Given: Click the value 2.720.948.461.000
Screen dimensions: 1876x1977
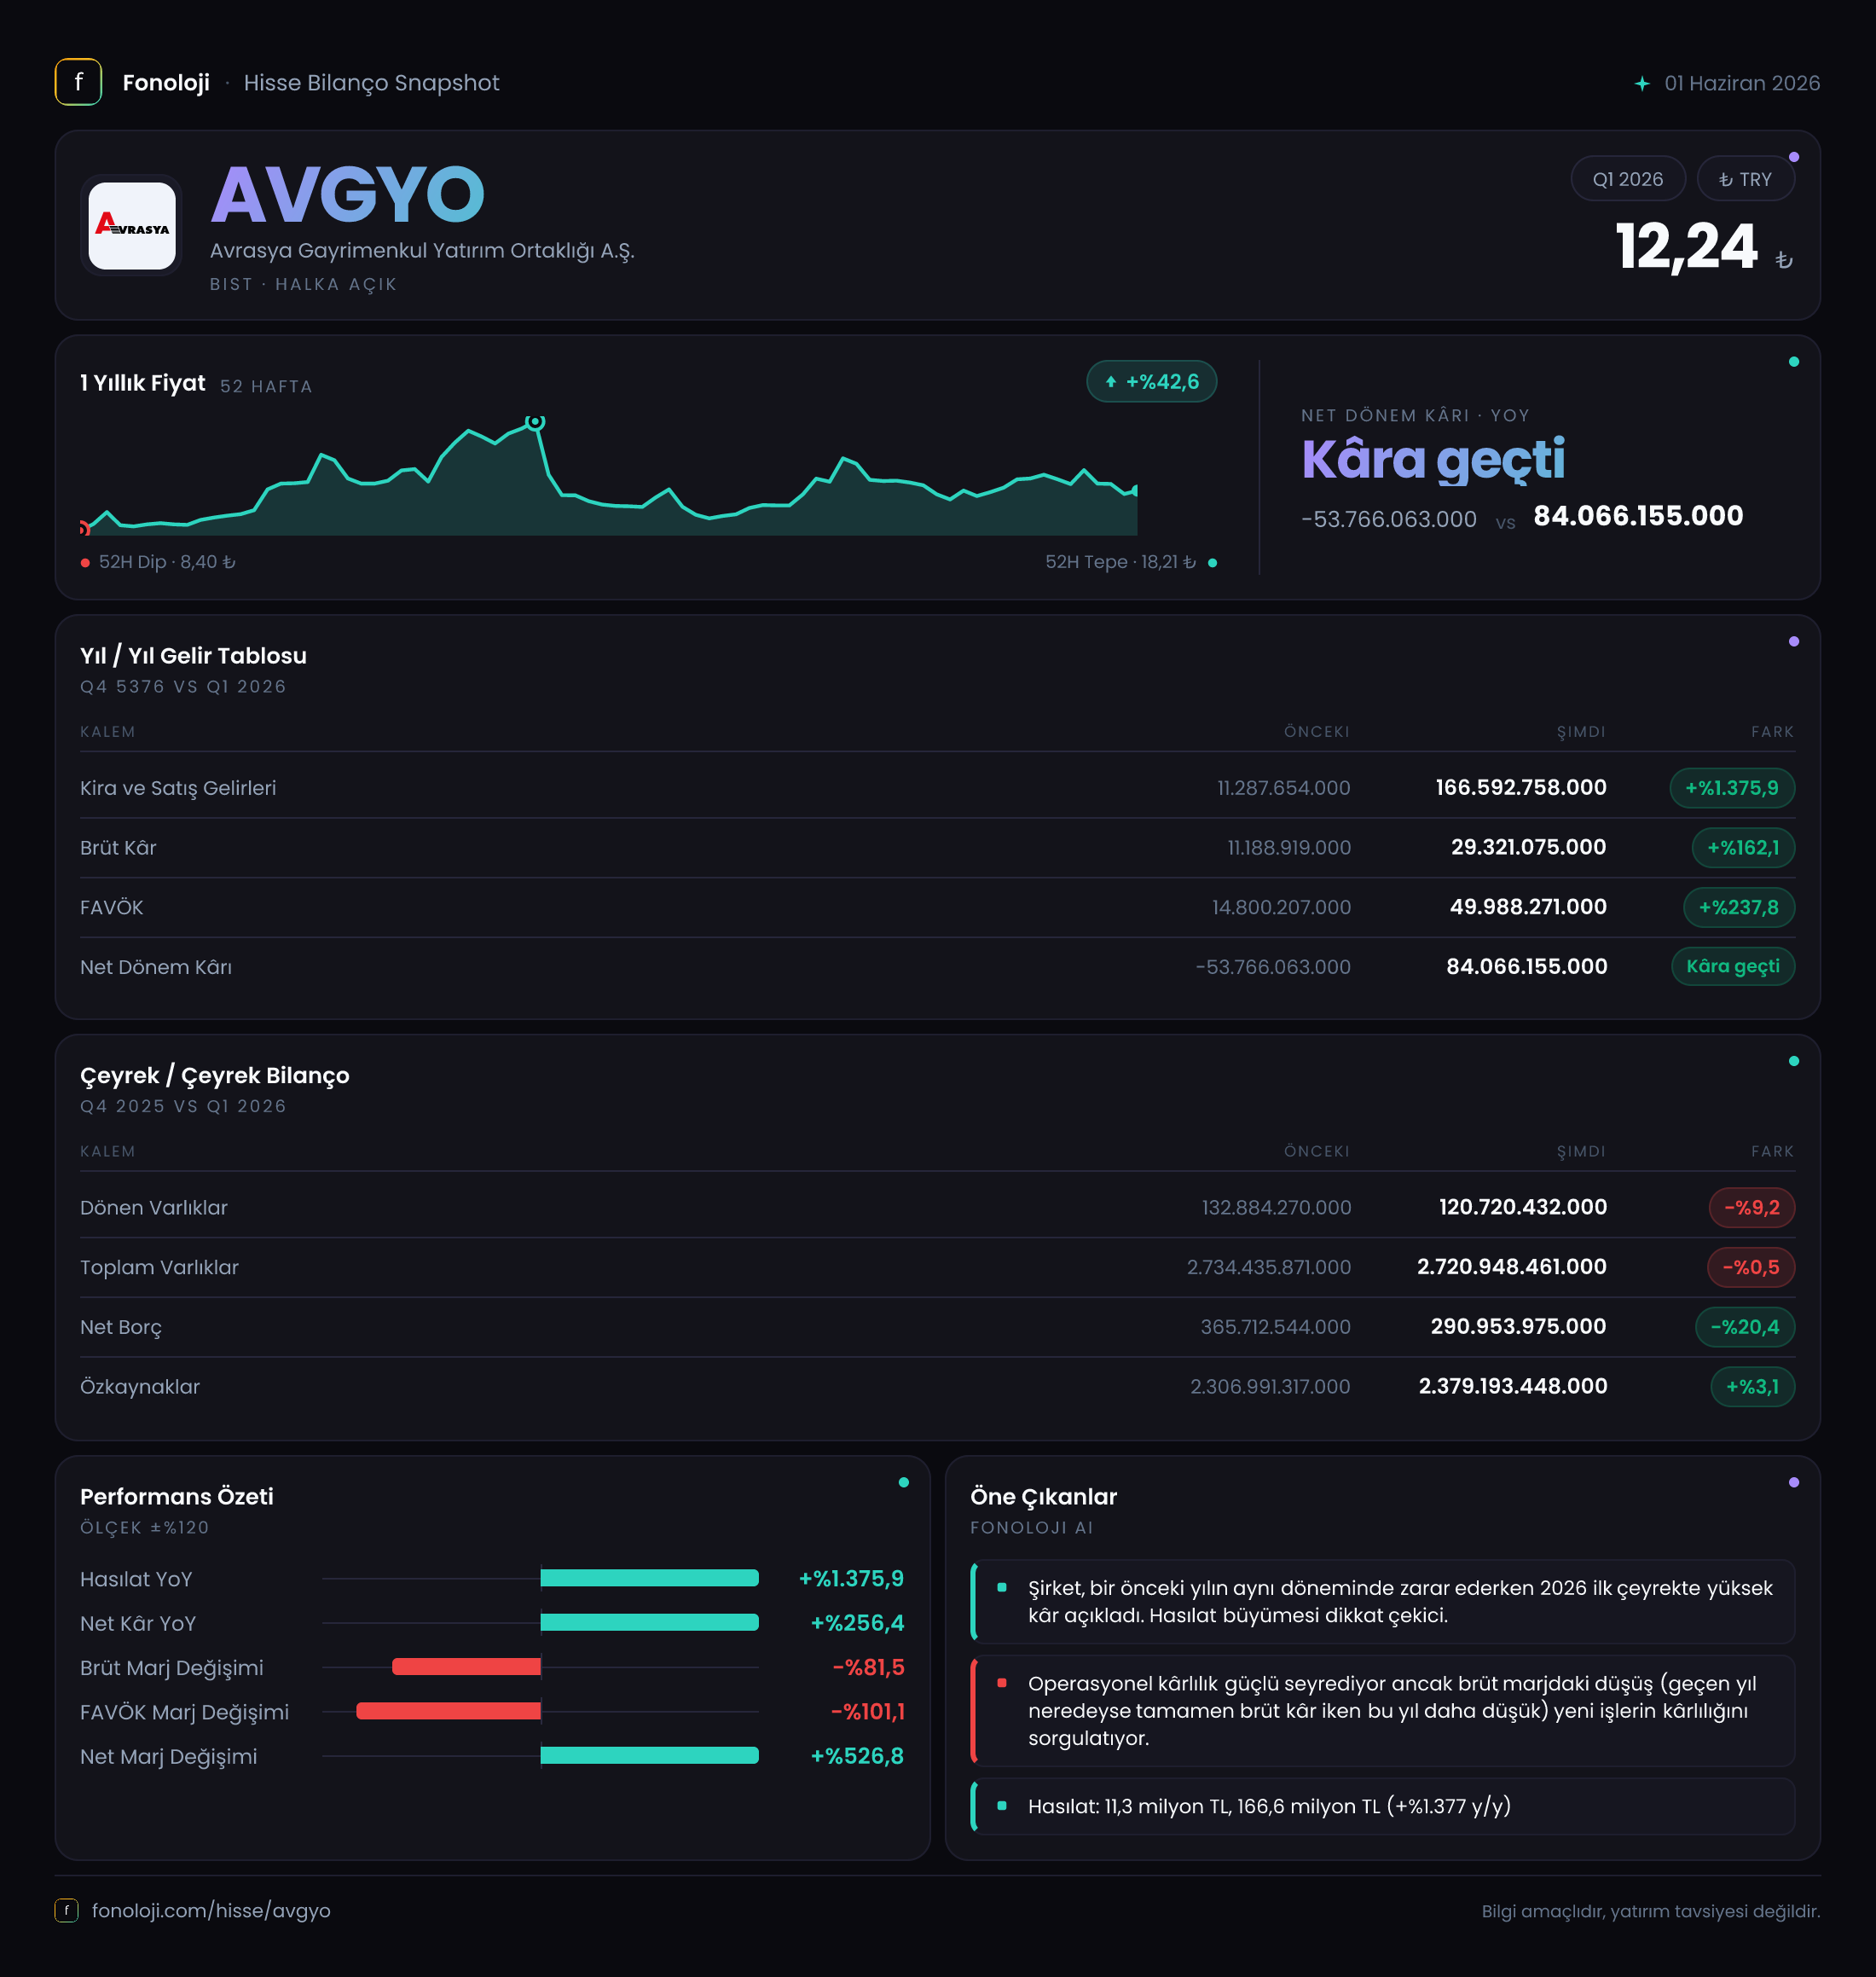Looking at the screenshot, I should [x=1512, y=1267].
